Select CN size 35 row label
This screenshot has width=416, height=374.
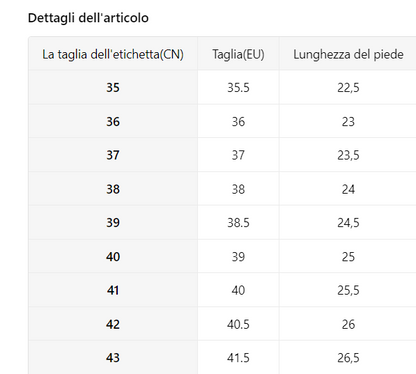tap(113, 87)
